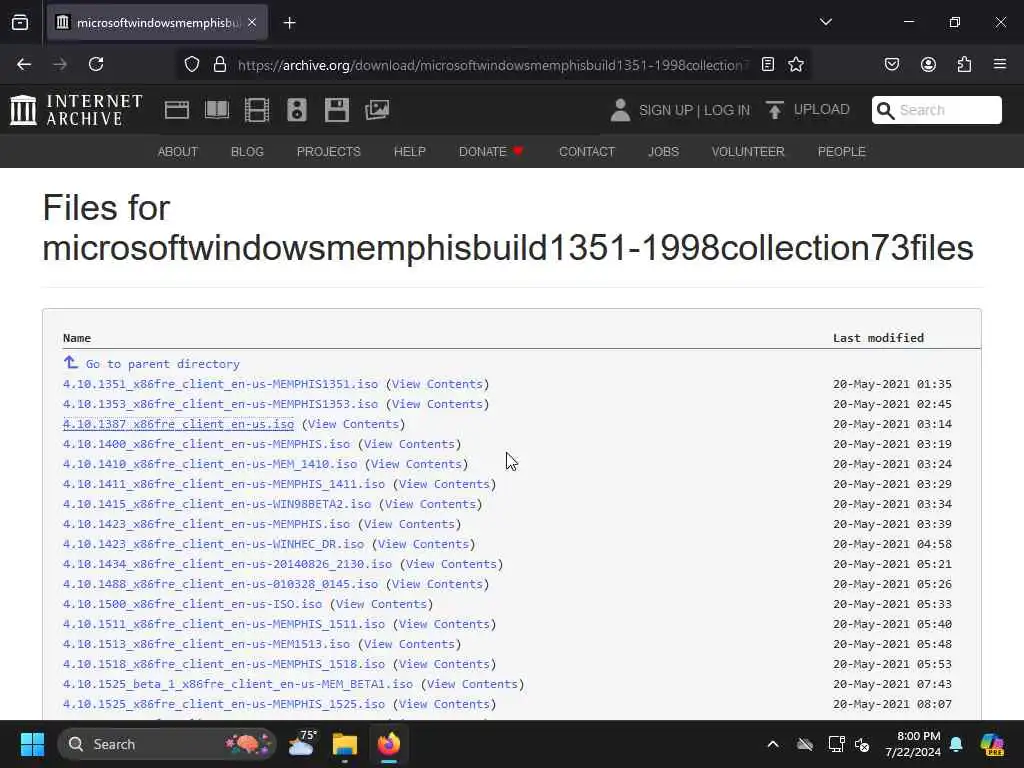Click SIGN UP | LOG IN

[x=695, y=110]
